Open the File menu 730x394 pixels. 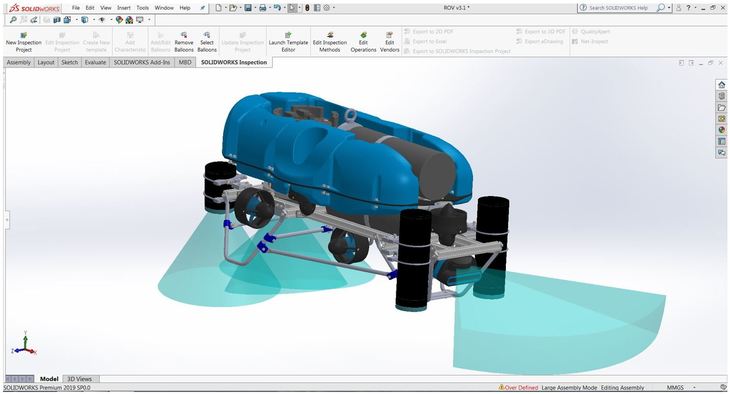pyautogui.click(x=75, y=8)
